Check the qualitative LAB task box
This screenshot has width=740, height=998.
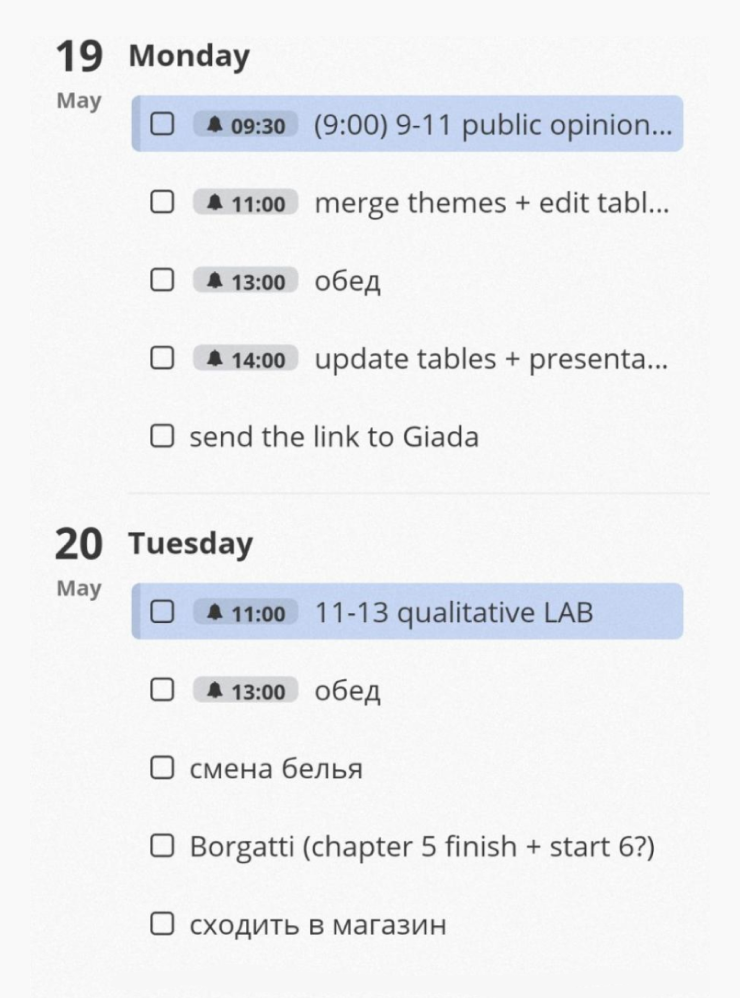162,612
